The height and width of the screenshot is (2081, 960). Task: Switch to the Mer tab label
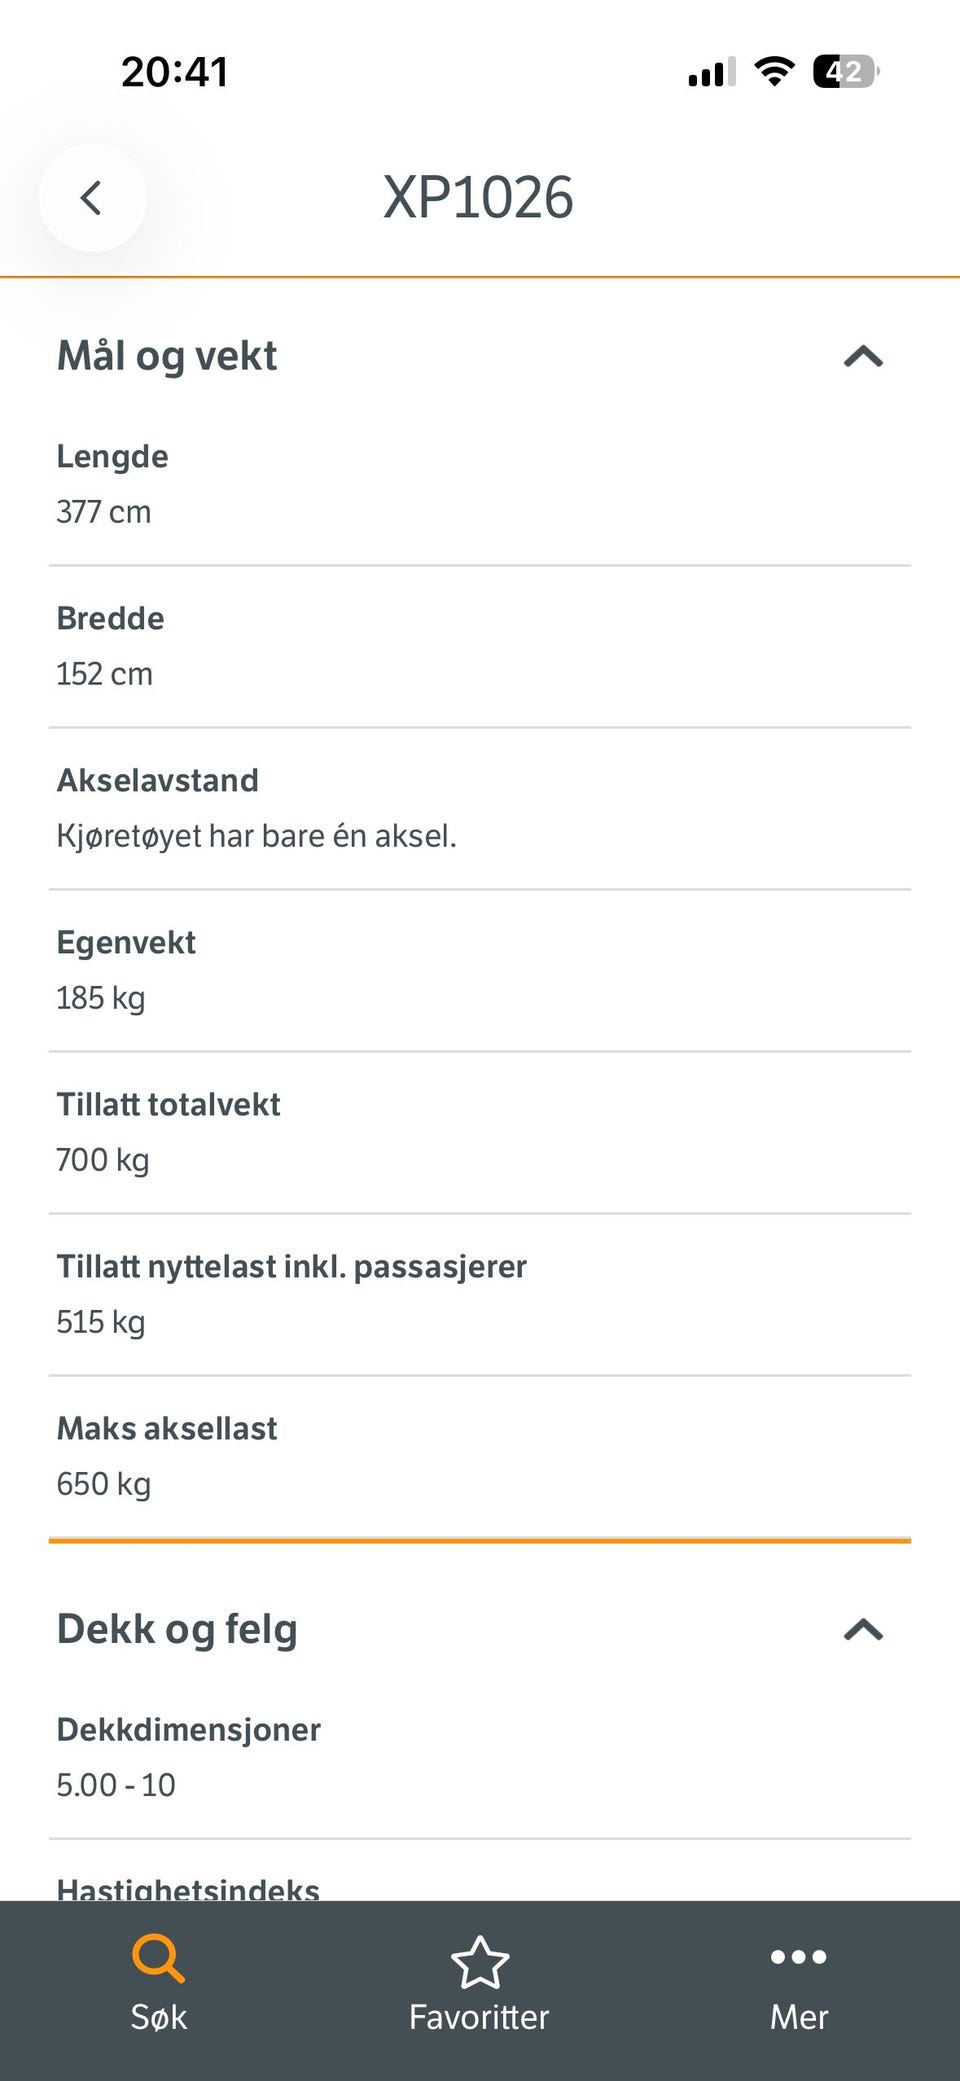pyautogui.click(x=799, y=2017)
